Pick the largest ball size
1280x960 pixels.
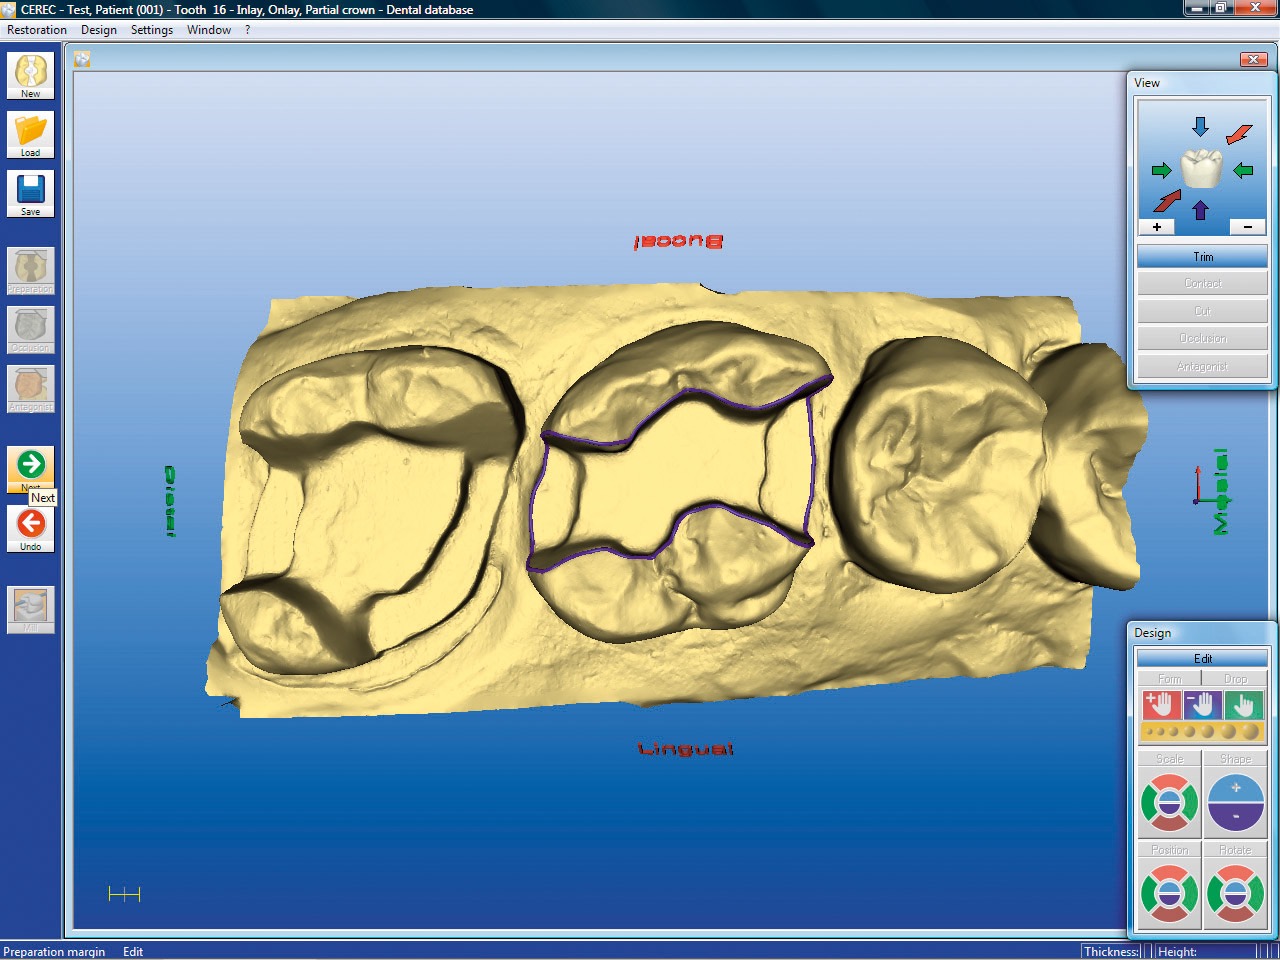point(1252,732)
